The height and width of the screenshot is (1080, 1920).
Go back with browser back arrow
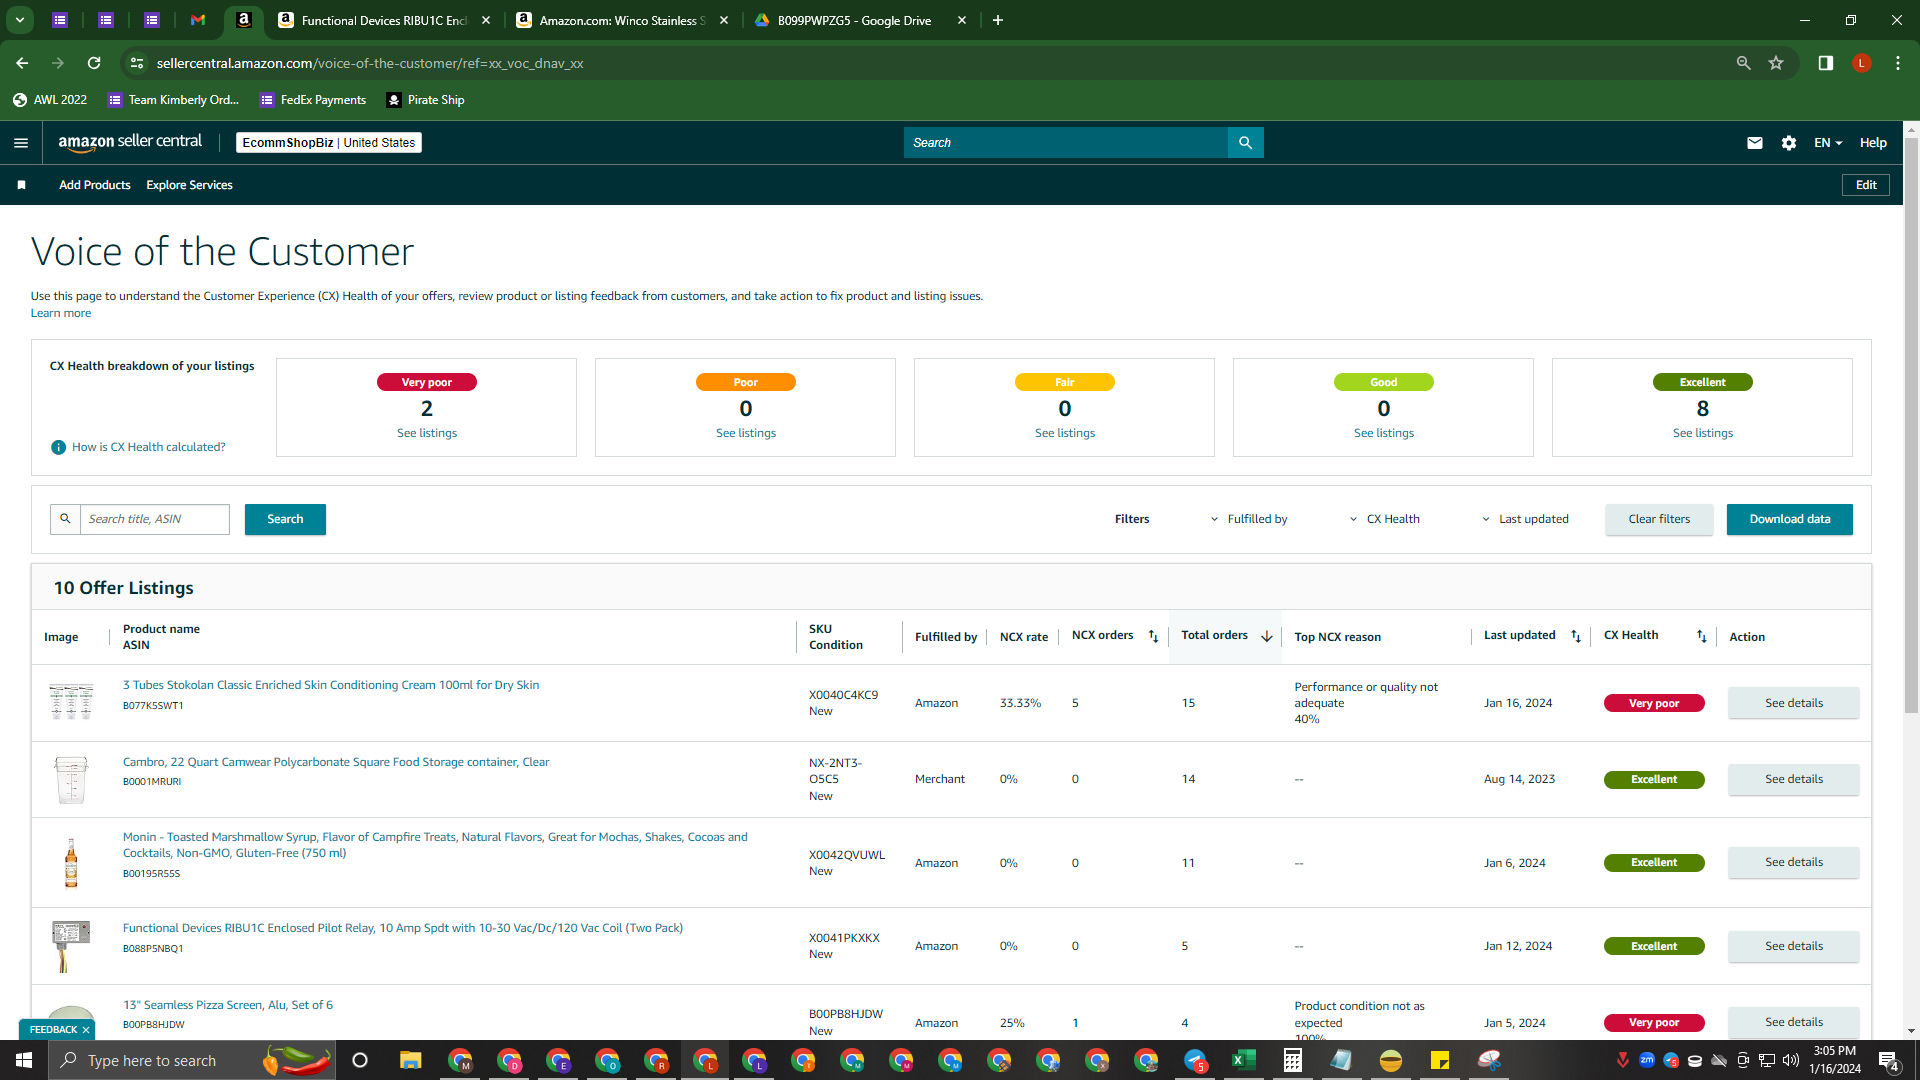point(22,63)
